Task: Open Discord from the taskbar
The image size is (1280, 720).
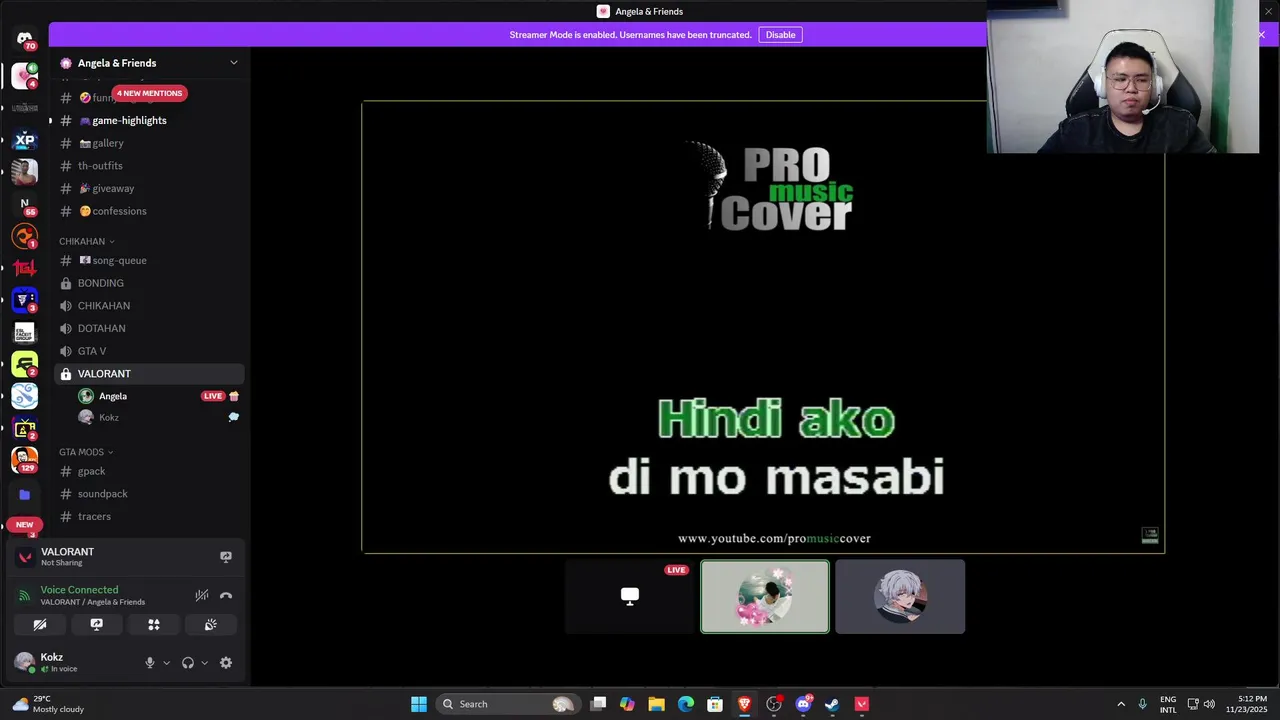Action: 803,704
